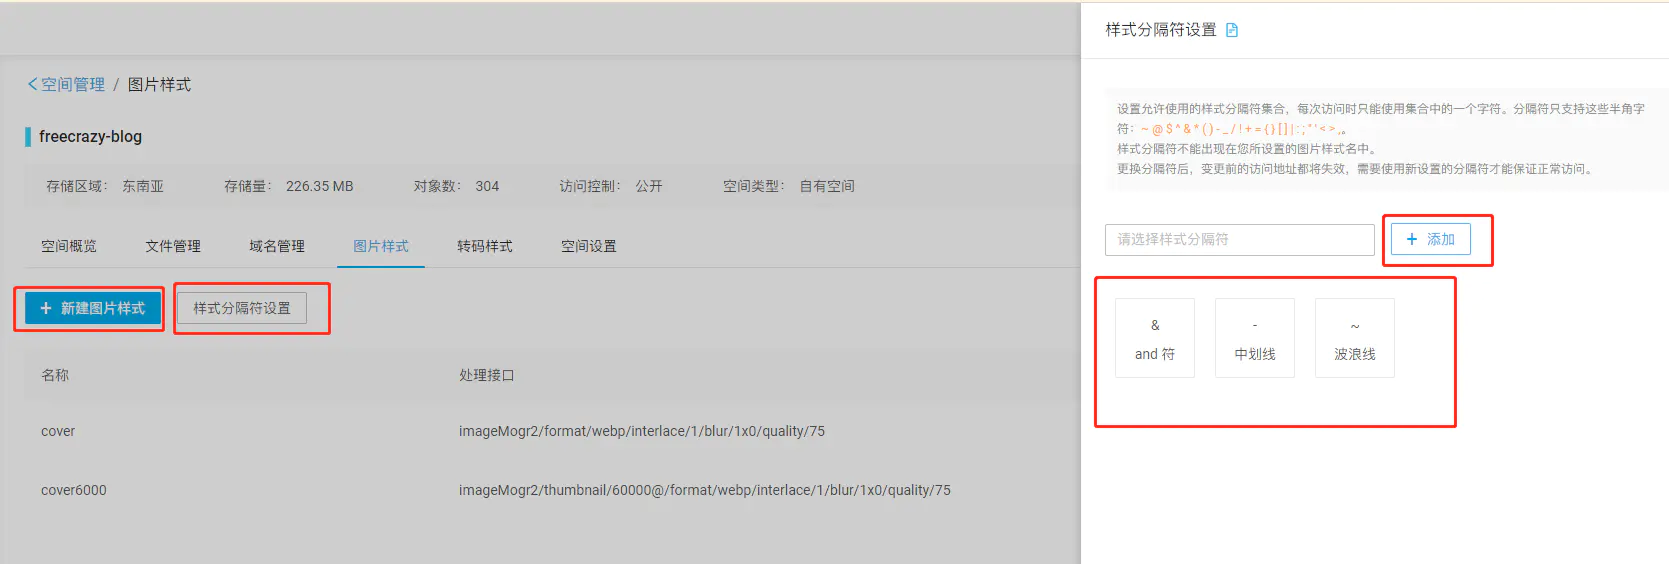Click the document icon beside 样式分隔符设置 title

click(1232, 30)
